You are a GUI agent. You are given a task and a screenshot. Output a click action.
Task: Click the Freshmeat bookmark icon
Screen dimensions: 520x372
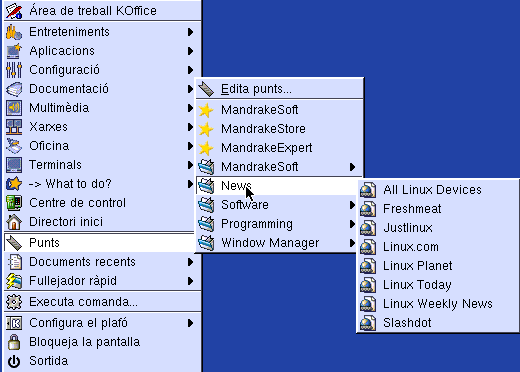click(x=368, y=209)
